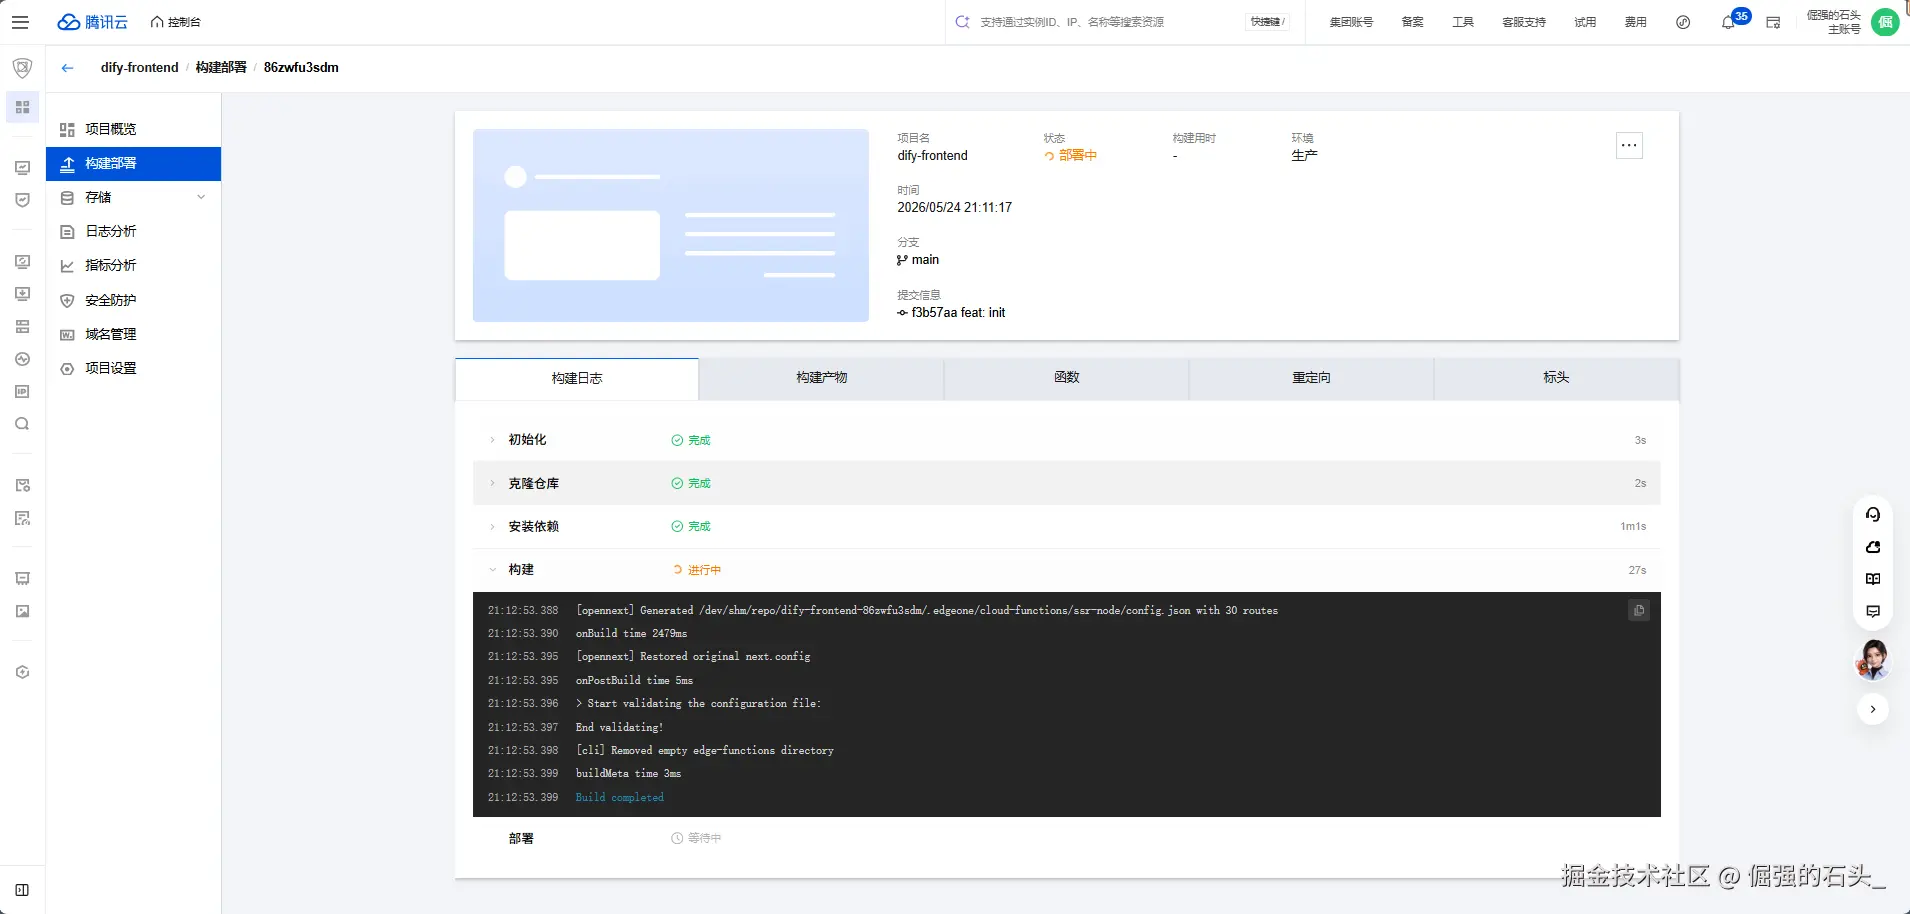Open the book documentation floating icon

pos(1873,579)
